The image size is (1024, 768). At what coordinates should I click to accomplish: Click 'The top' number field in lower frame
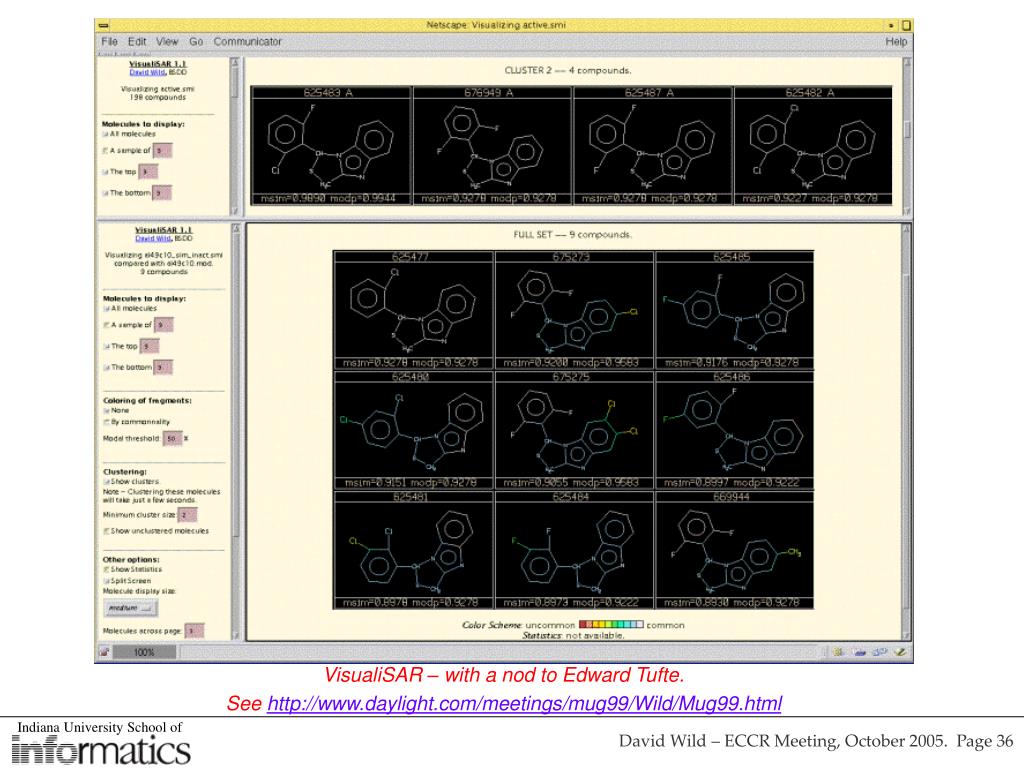(x=150, y=347)
